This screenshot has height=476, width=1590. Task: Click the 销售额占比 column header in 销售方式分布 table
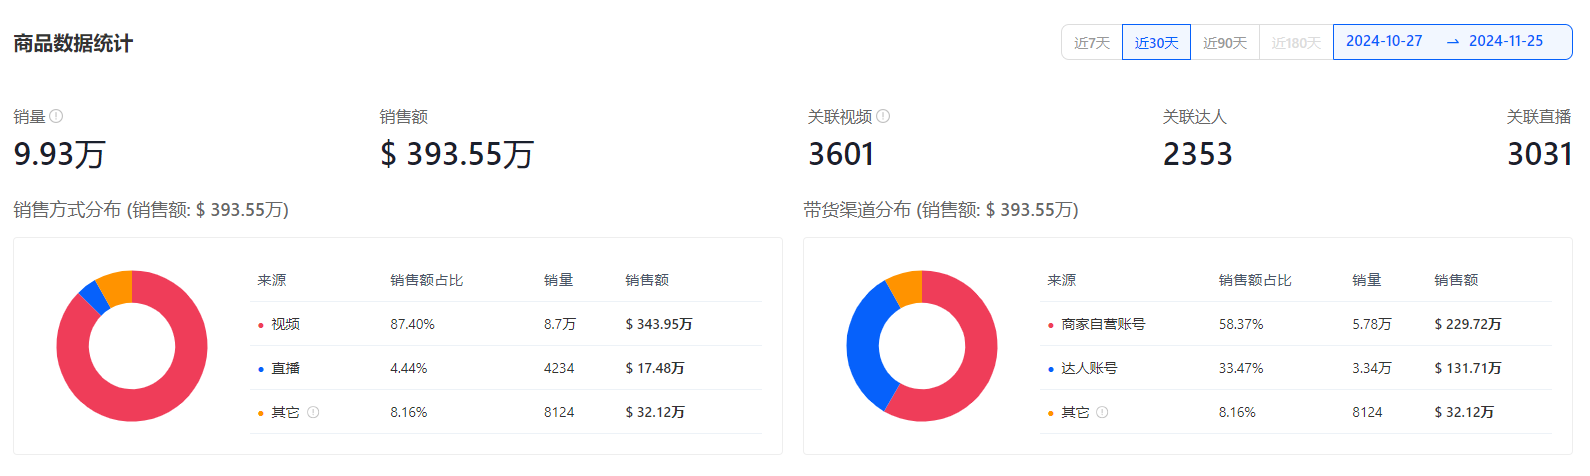(x=426, y=280)
